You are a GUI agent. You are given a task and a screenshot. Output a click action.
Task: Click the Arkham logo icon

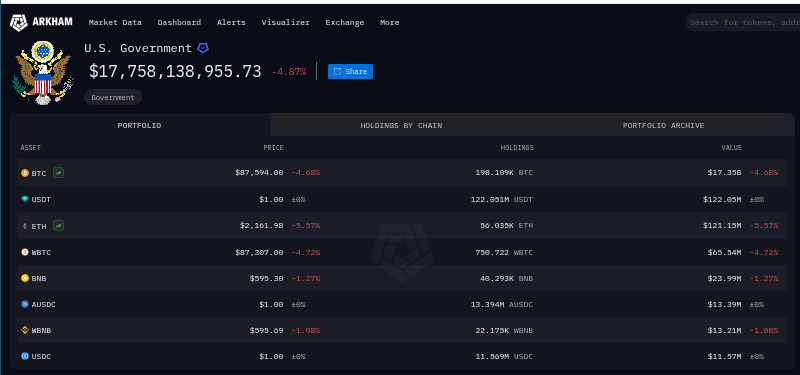[x=18, y=22]
